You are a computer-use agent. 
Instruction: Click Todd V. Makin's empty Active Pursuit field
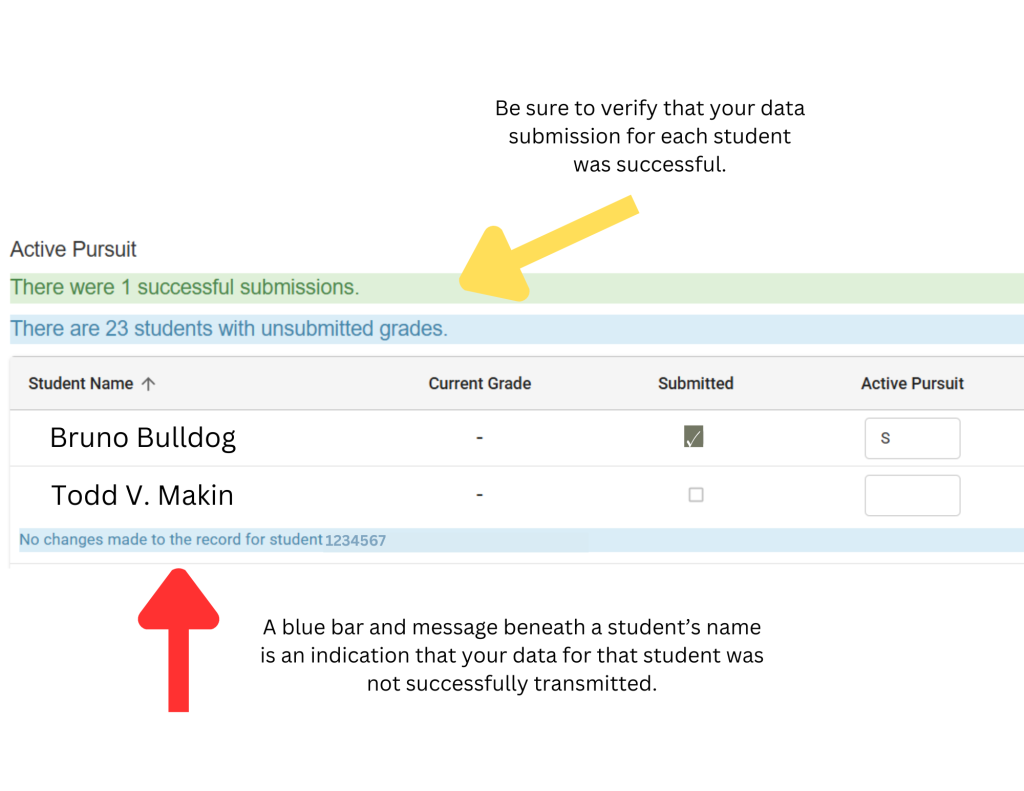[912, 495]
